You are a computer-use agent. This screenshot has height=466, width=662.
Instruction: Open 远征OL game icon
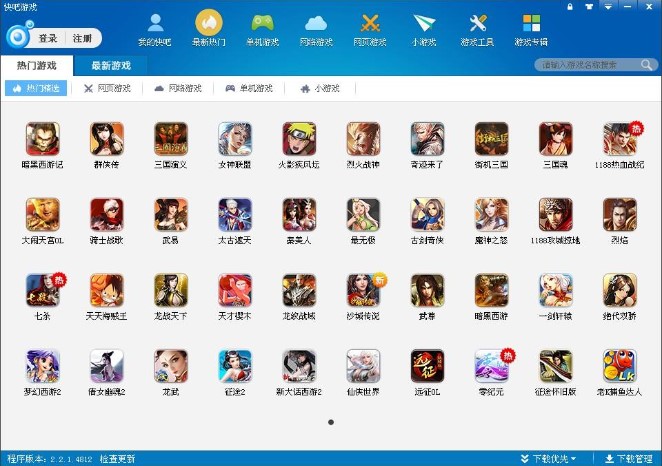(x=428, y=366)
